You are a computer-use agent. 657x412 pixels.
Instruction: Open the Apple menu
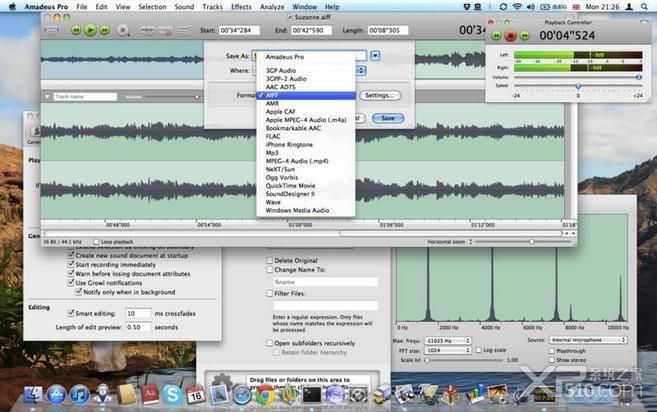(x=12, y=7)
